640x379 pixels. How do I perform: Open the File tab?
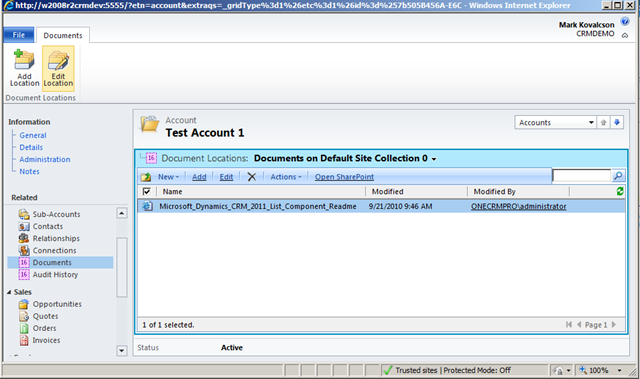(19, 35)
